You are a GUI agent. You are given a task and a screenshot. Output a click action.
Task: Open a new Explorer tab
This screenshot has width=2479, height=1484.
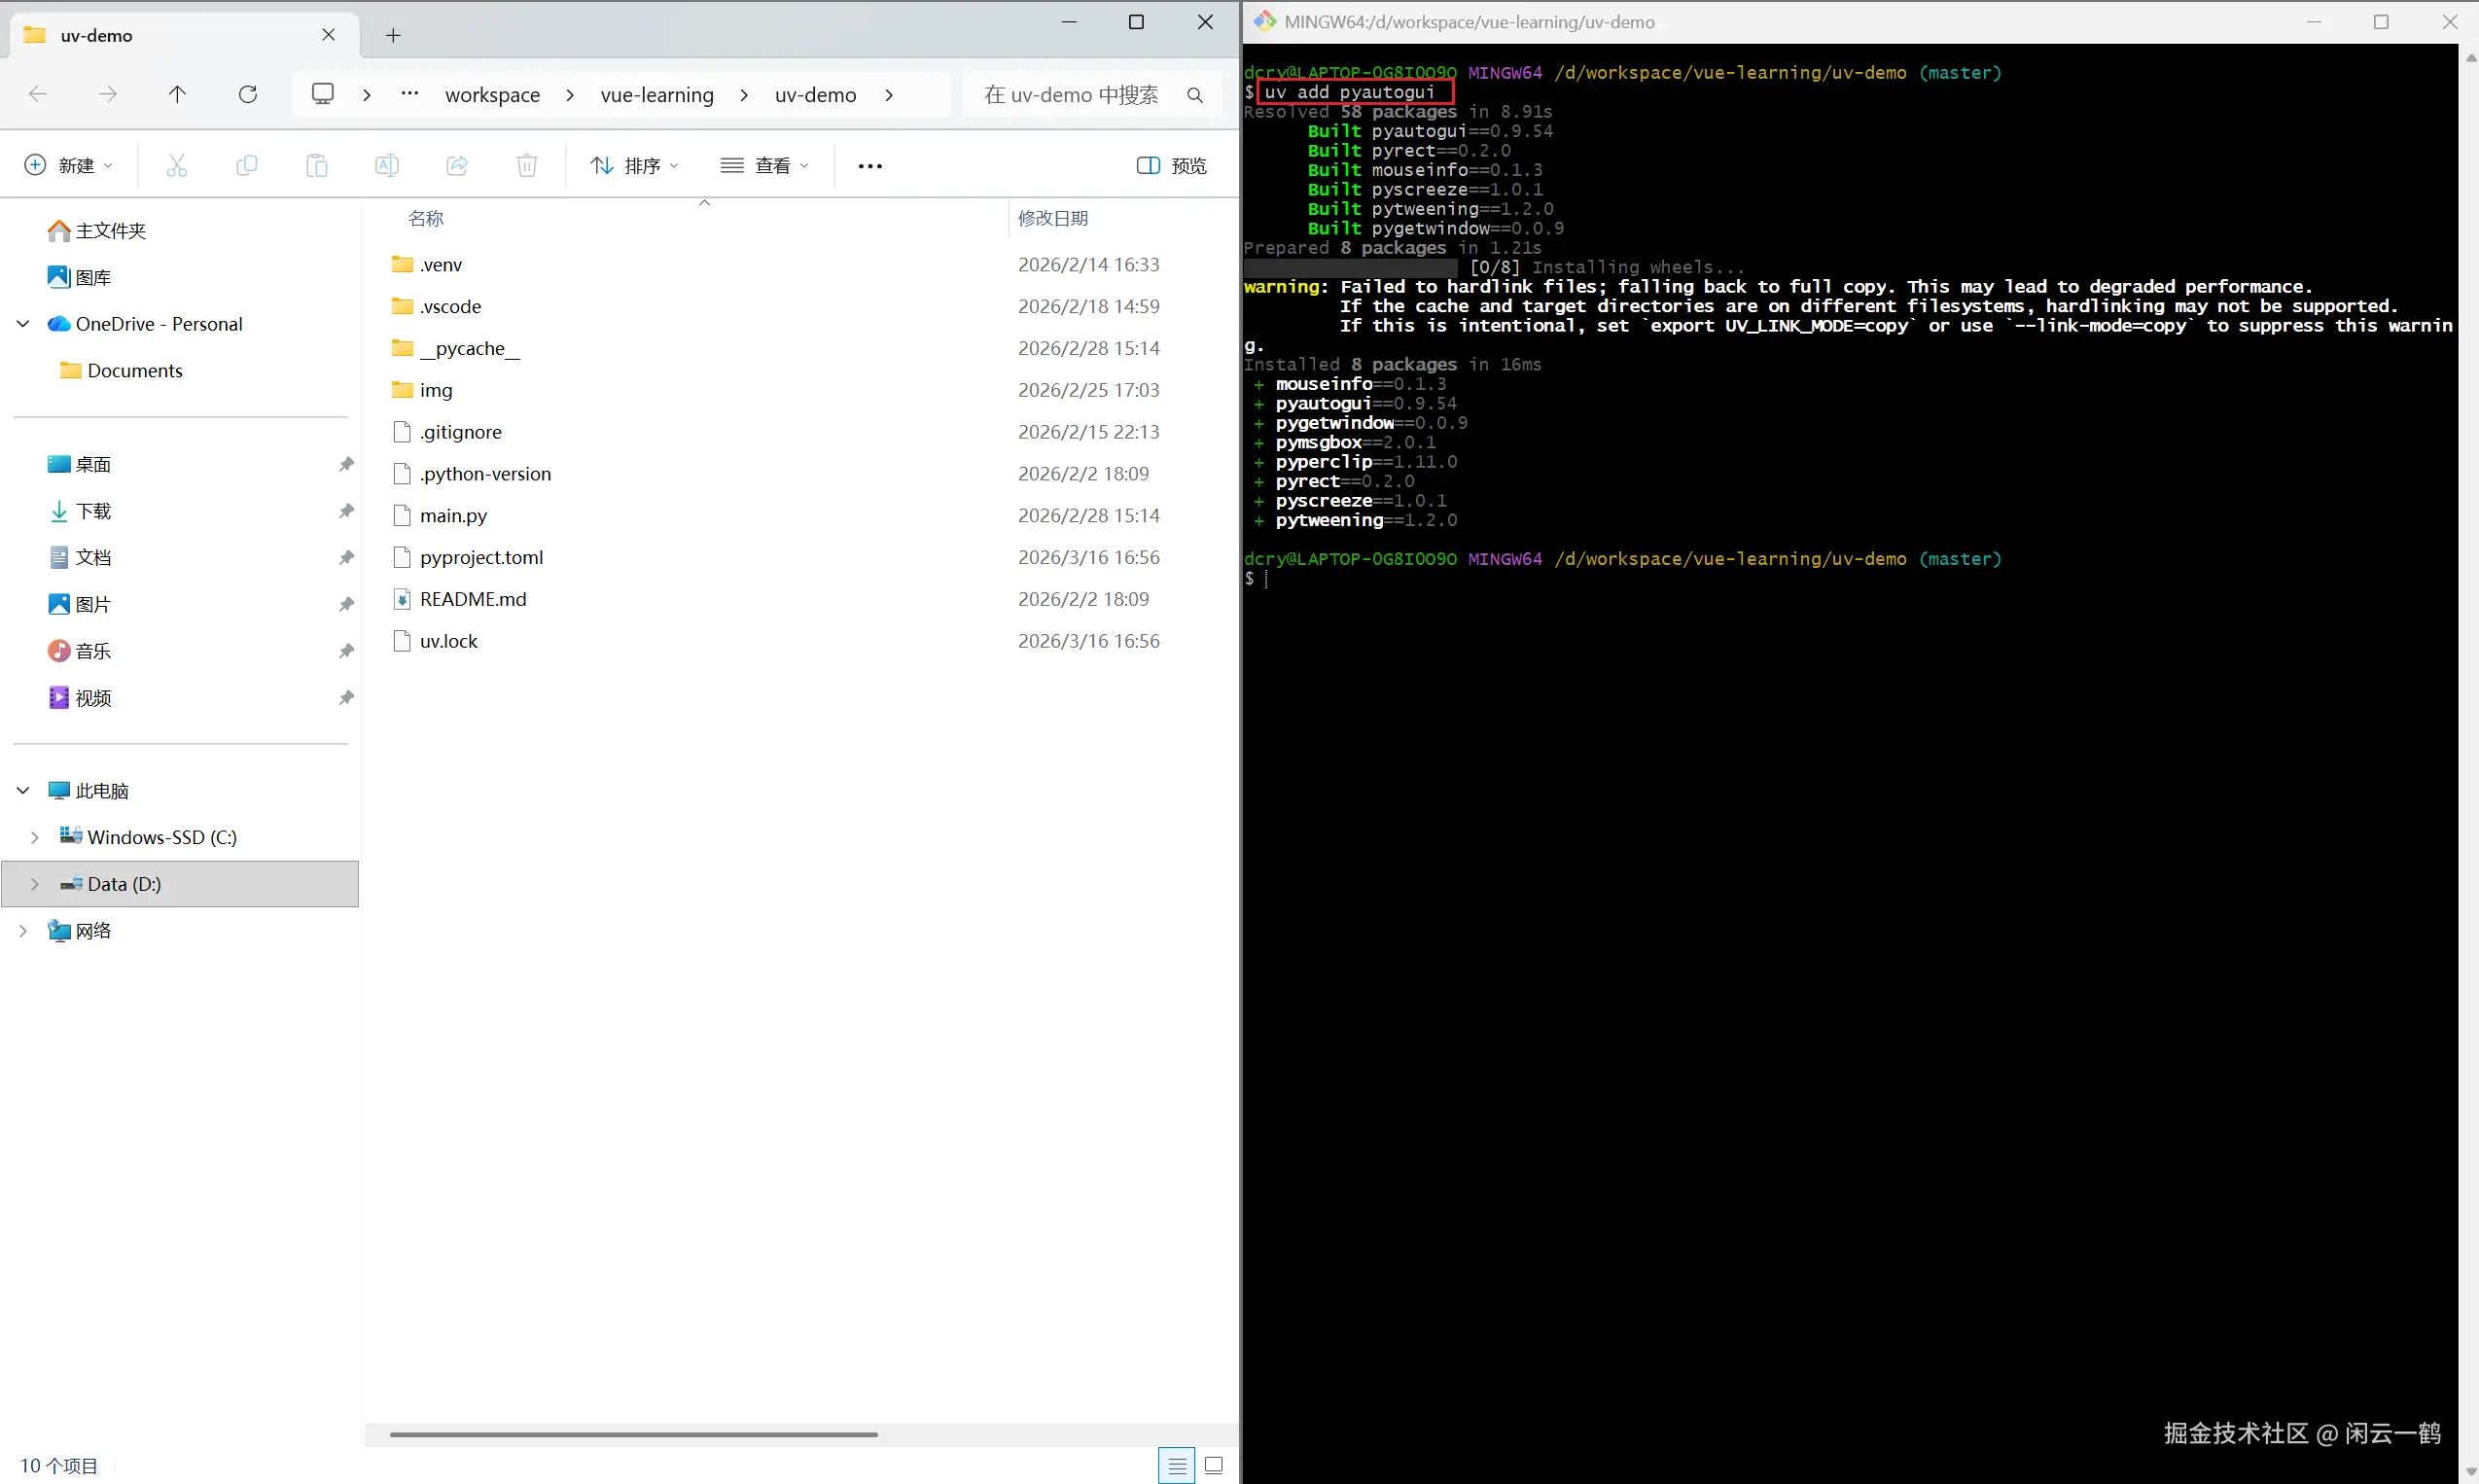pos(393,36)
